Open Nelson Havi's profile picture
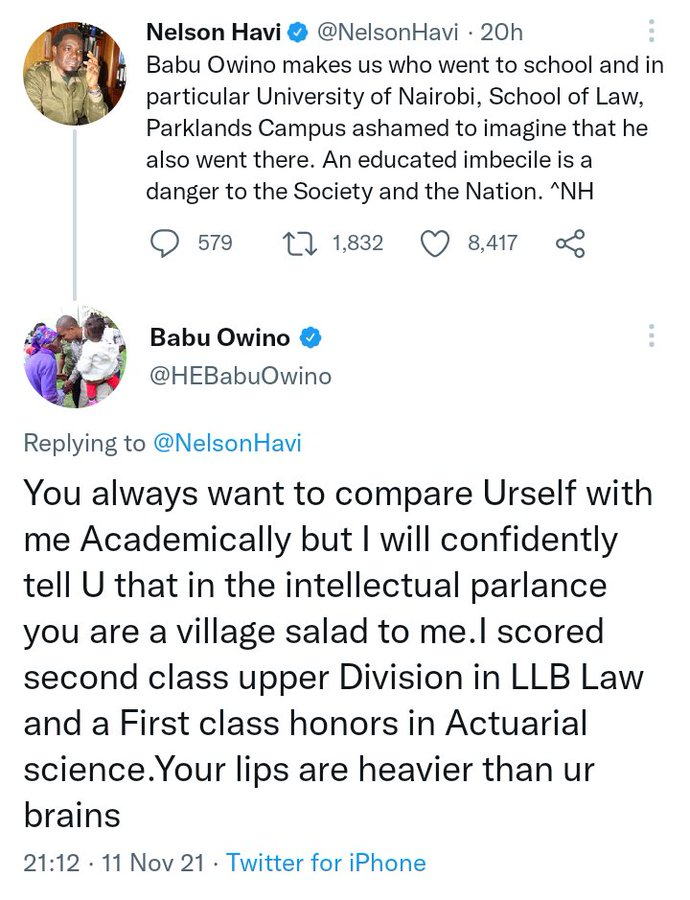This screenshot has height=900, width=690. click(74, 73)
